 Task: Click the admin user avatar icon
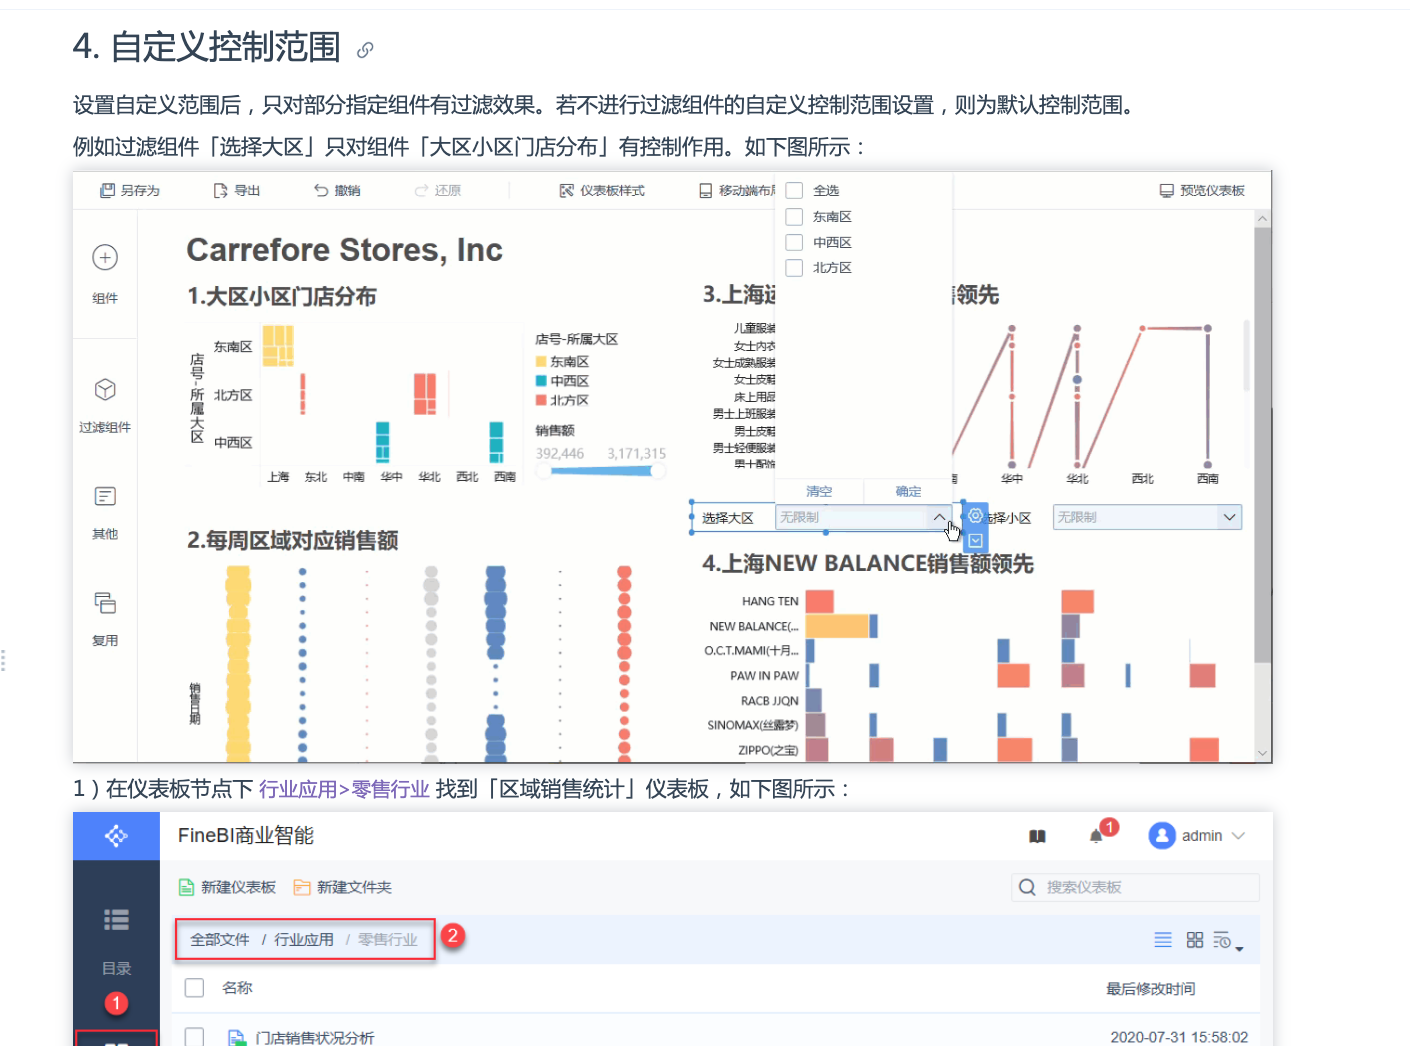pyautogui.click(x=1162, y=835)
